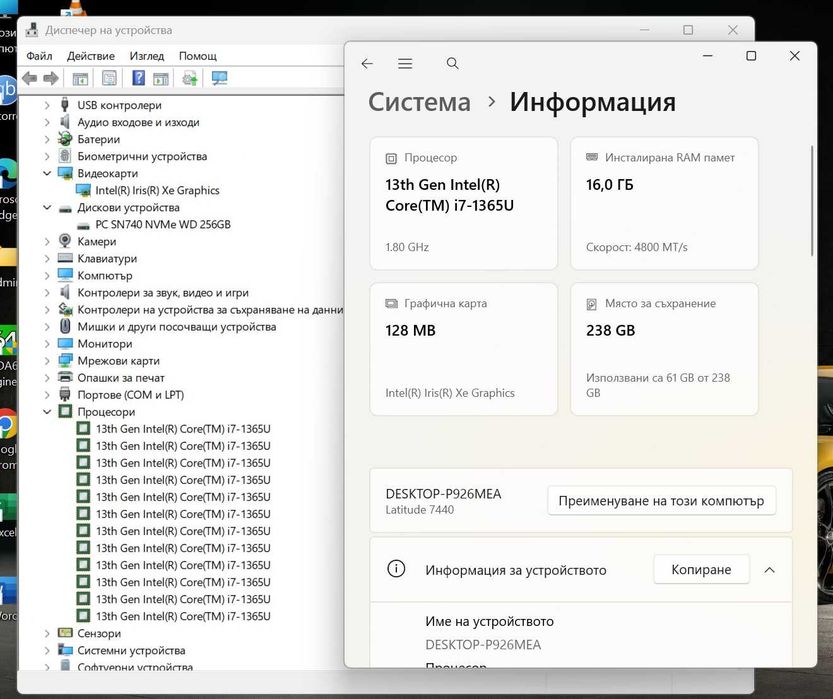The image size is (833, 699).
Task: Open Microsoft Edge from the desktop icons
Action: tap(7, 174)
